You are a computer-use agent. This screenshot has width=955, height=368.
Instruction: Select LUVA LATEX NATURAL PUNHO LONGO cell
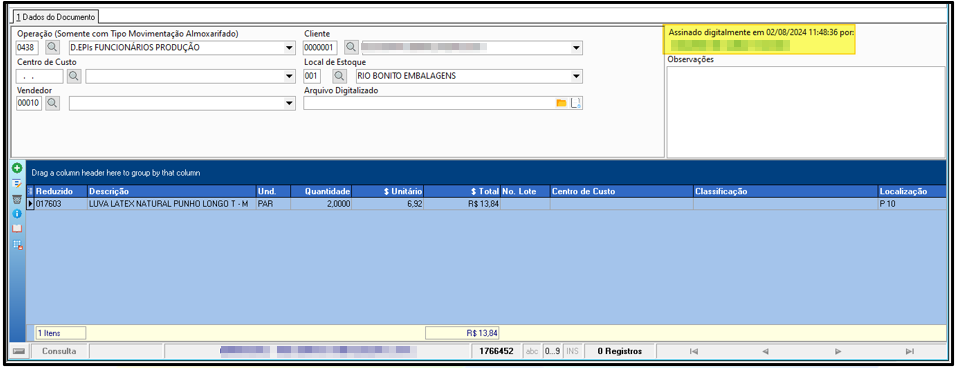tap(171, 204)
